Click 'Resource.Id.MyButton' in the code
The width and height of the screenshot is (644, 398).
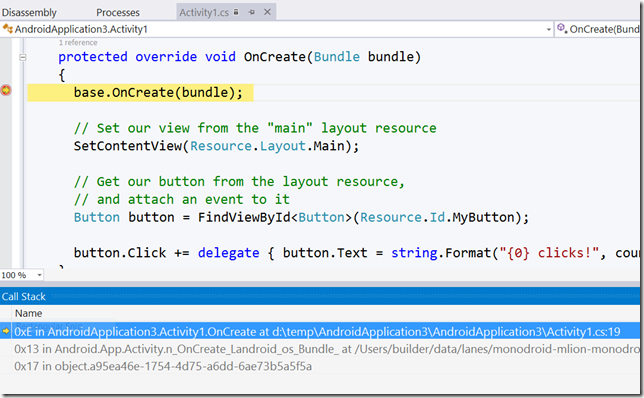pos(437,217)
